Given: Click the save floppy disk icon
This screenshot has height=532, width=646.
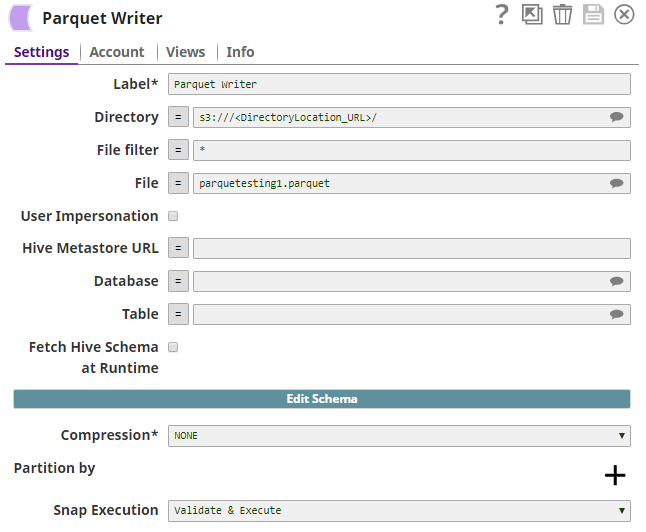Looking at the screenshot, I should 593,14.
